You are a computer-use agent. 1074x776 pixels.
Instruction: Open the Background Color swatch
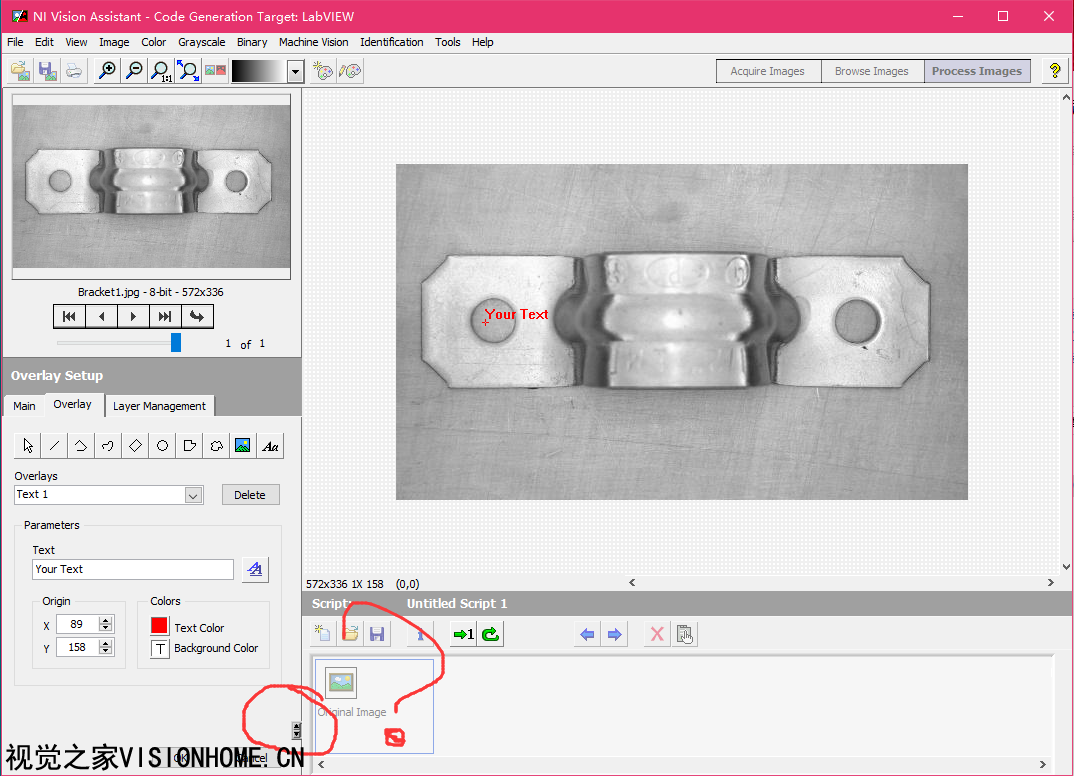coord(160,648)
